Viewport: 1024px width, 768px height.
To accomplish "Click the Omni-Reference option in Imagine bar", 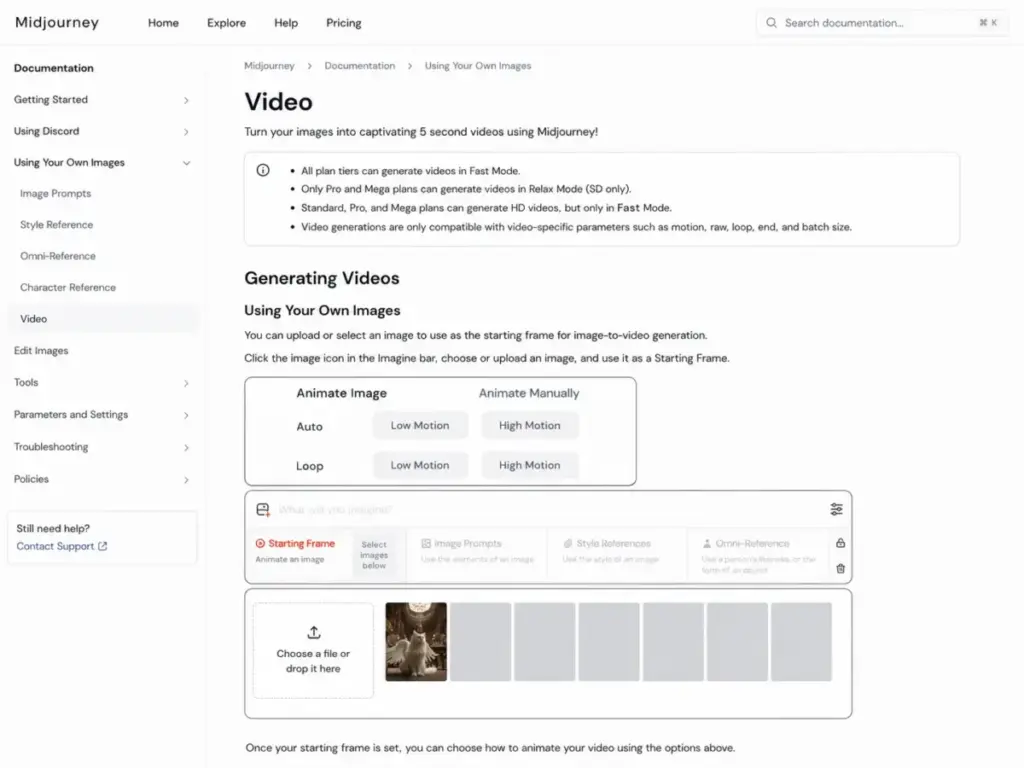I will 758,556.
